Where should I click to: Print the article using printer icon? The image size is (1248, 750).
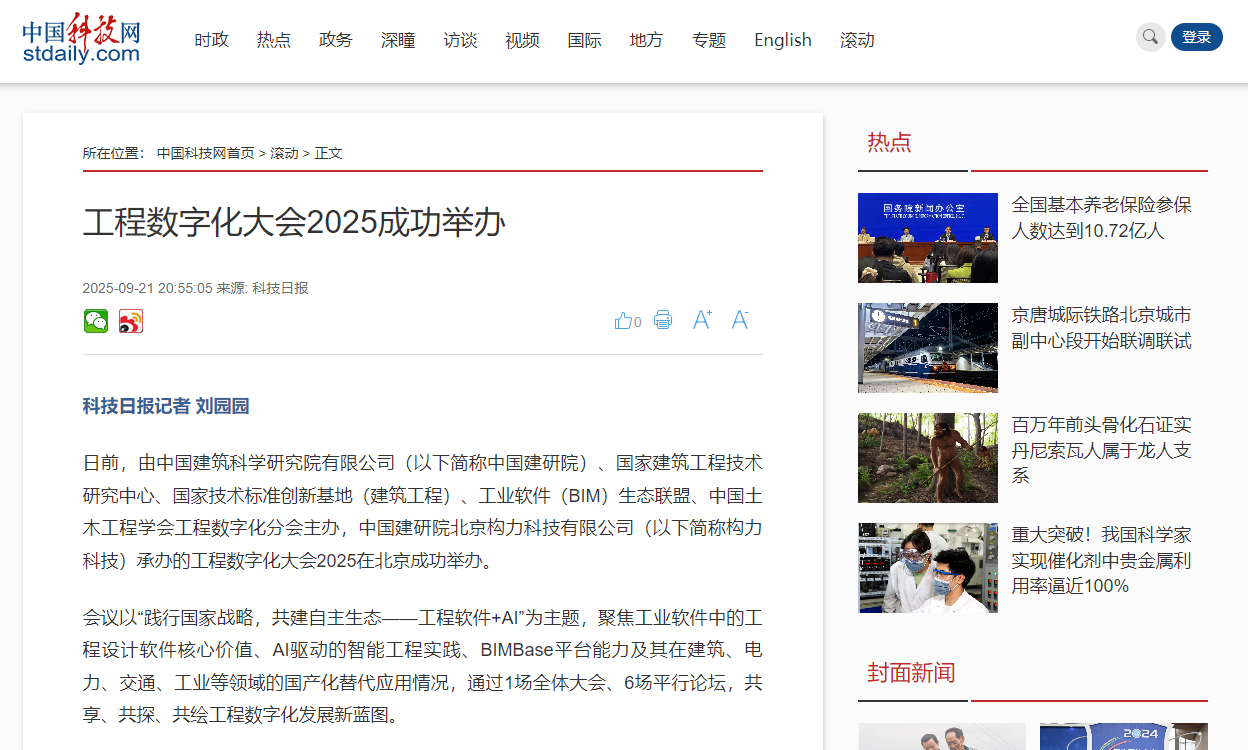663,321
